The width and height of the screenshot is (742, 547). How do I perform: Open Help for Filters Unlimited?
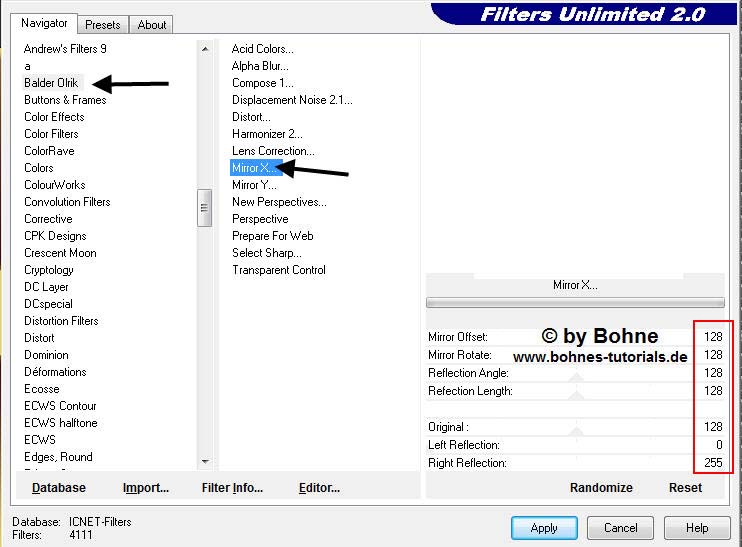pos(697,527)
